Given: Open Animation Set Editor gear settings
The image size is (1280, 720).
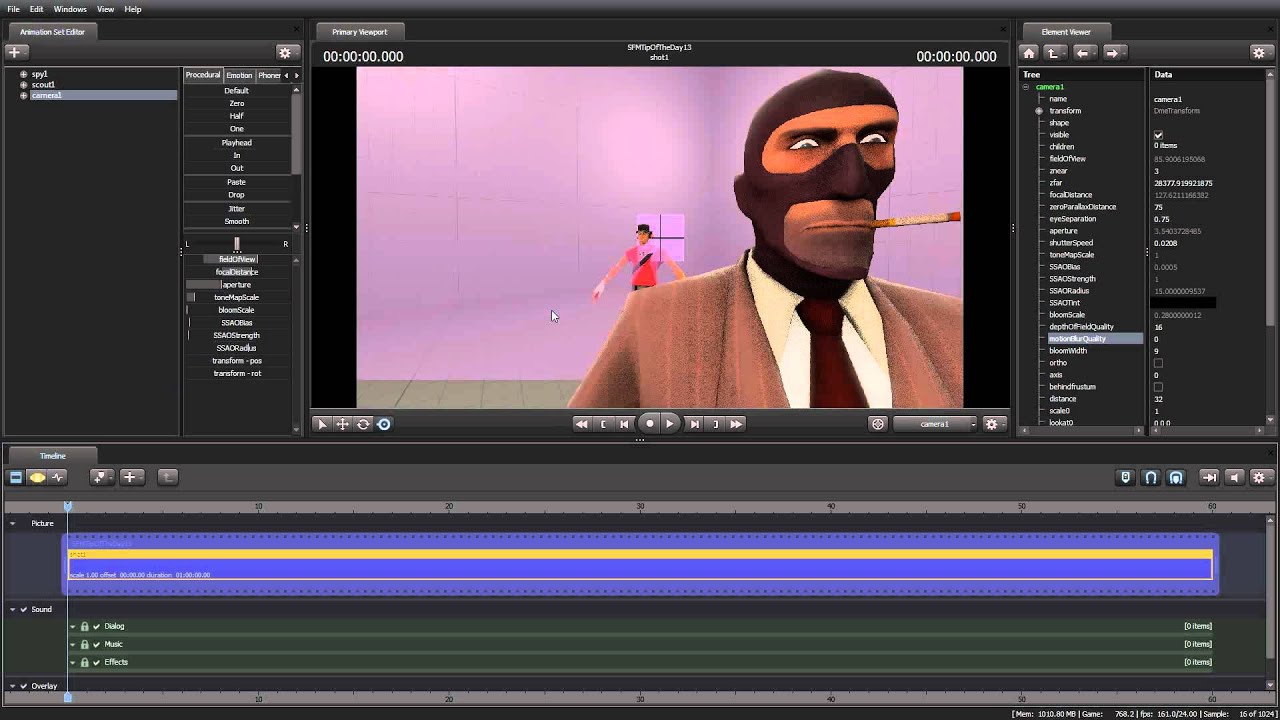Looking at the screenshot, I should click(x=286, y=52).
